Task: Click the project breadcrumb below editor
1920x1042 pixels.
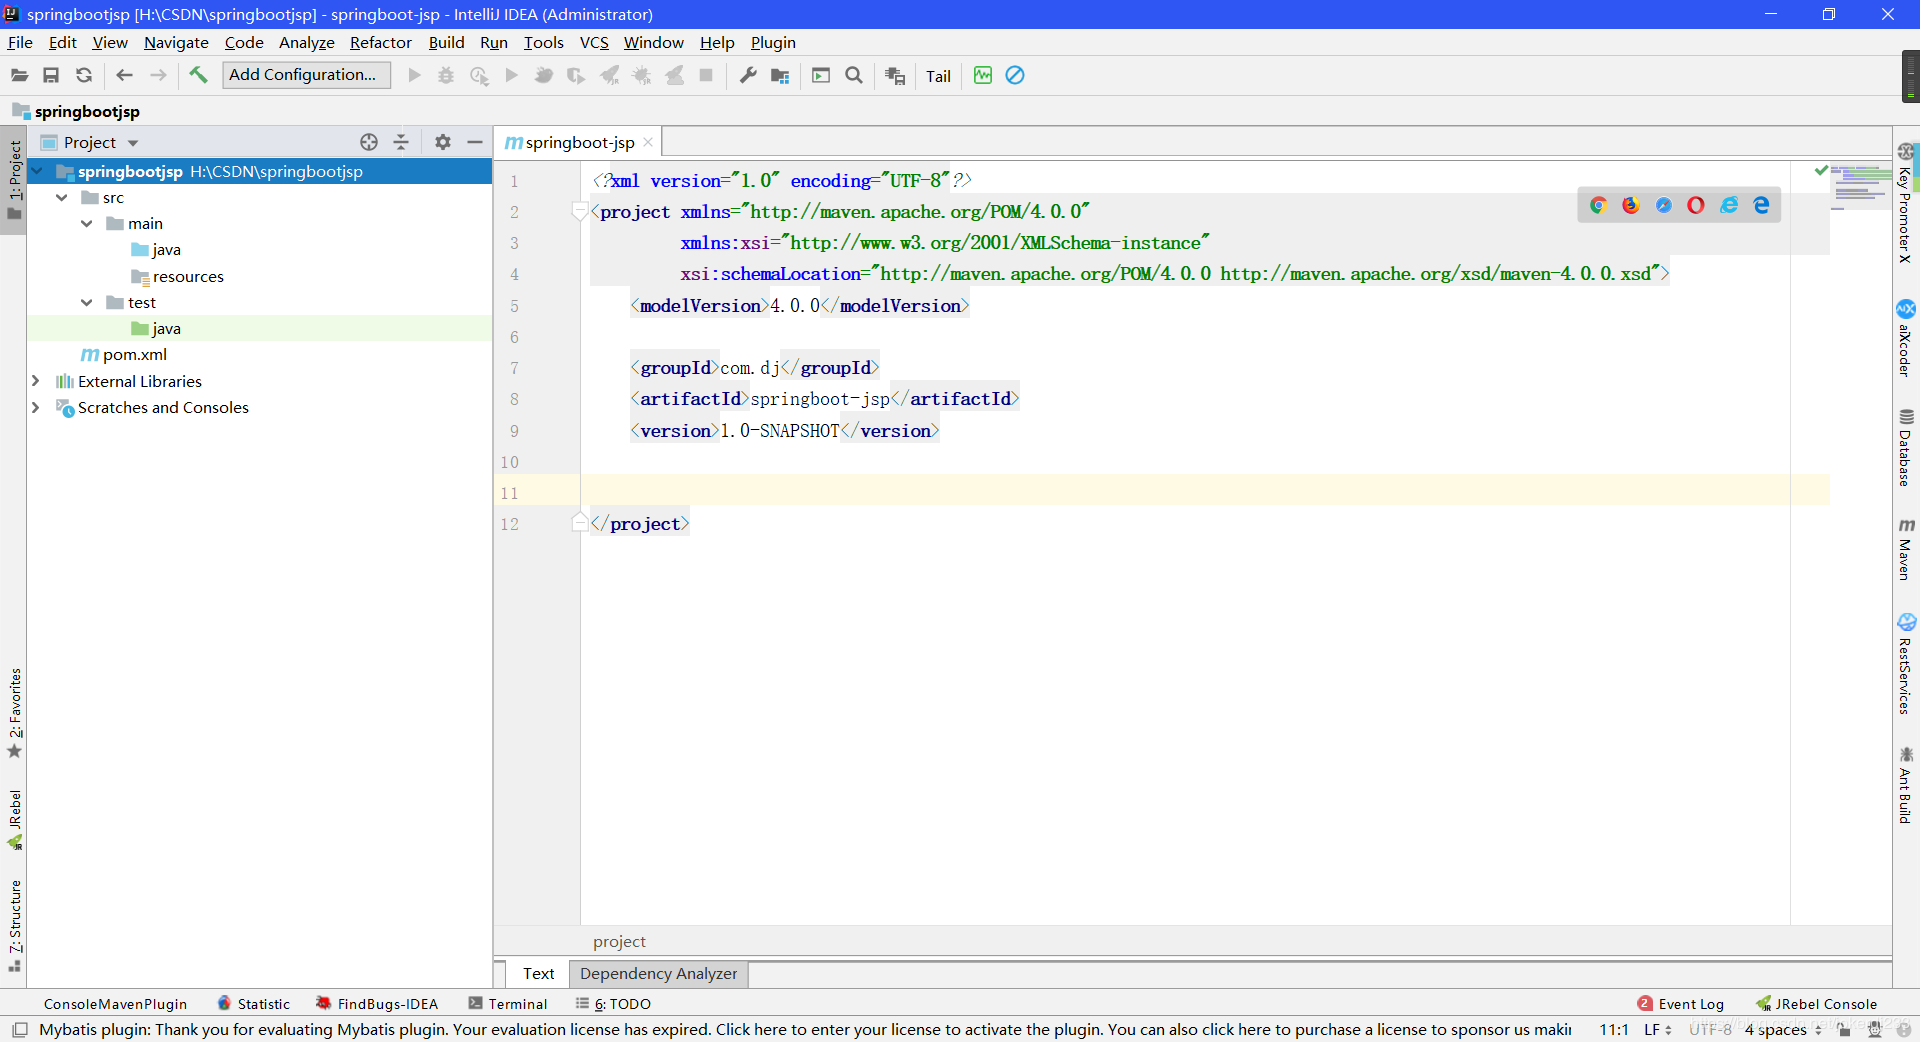Action: click(x=619, y=941)
